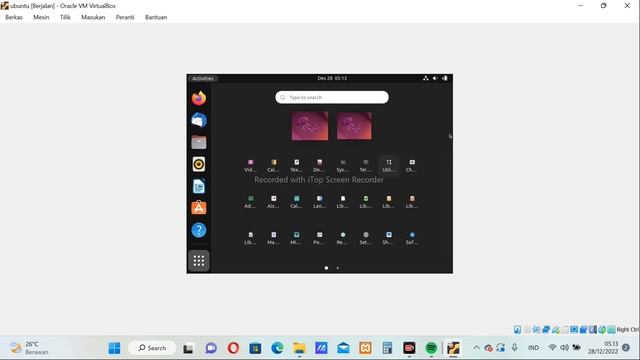Click the Windows taskbar Search box

(x=152, y=348)
